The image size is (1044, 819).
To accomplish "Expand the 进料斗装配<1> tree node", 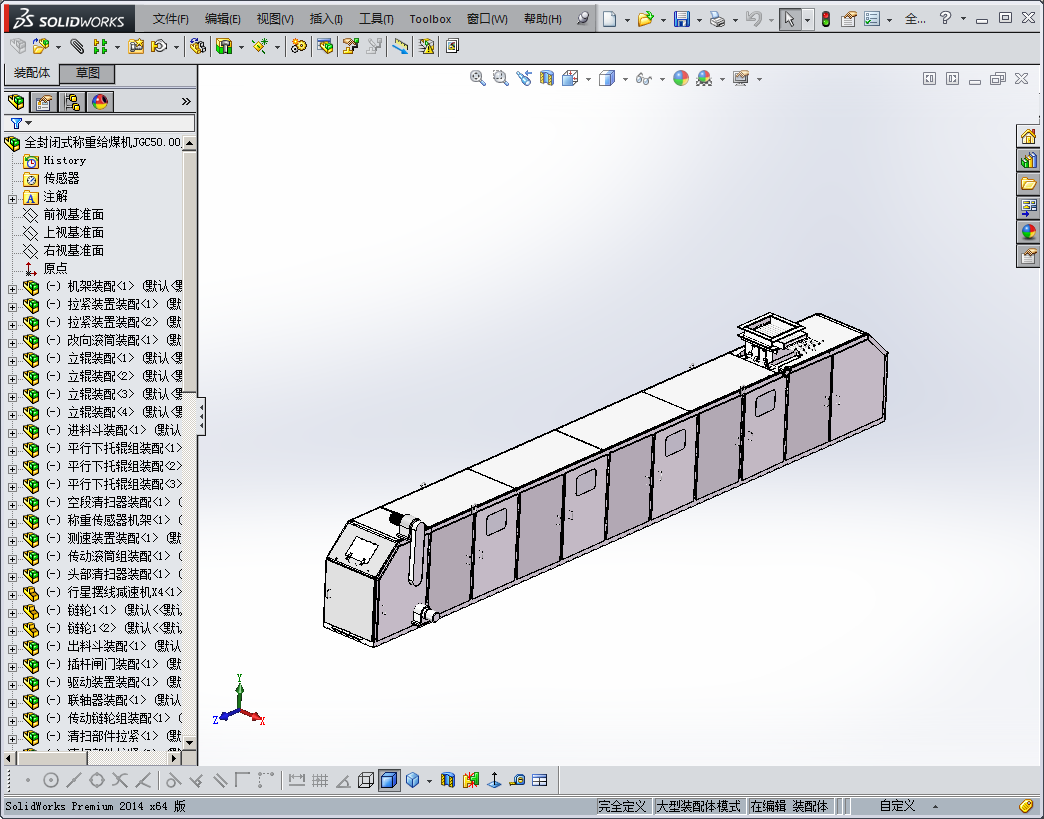I will (x=12, y=433).
